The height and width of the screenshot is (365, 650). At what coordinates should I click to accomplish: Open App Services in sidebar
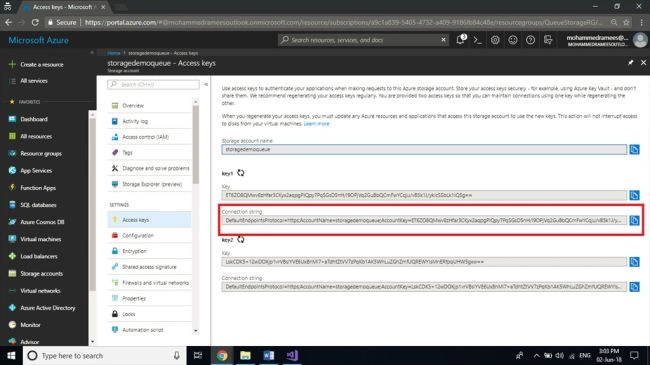pyautogui.click(x=36, y=171)
